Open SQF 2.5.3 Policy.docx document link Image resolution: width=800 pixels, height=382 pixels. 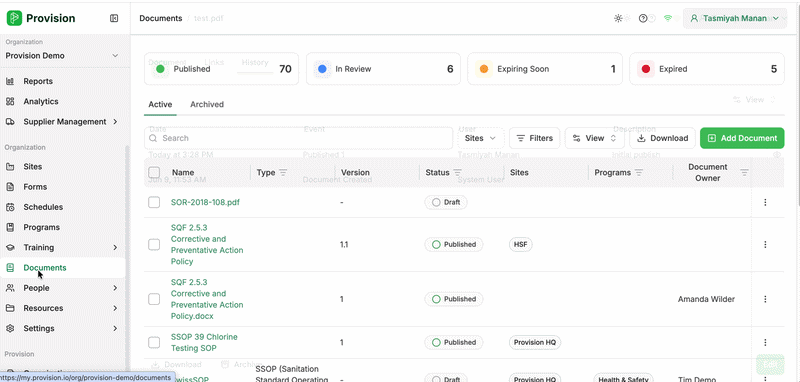pos(207,299)
